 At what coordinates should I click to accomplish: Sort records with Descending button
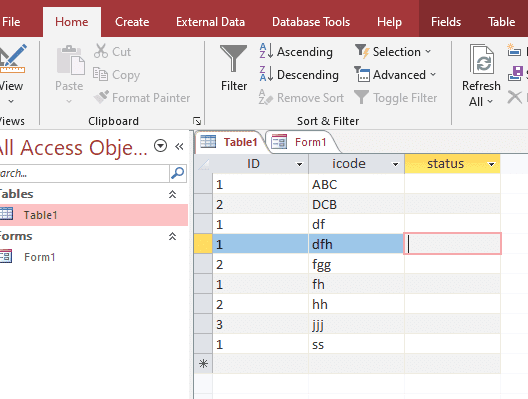click(299, 74)
